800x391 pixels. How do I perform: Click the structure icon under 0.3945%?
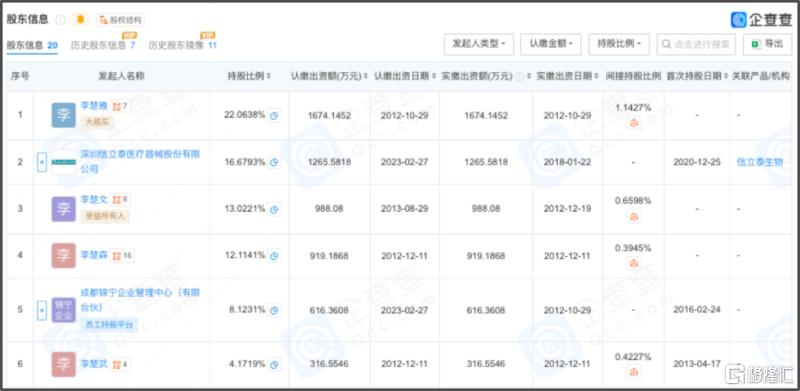(x=633, y=263)
